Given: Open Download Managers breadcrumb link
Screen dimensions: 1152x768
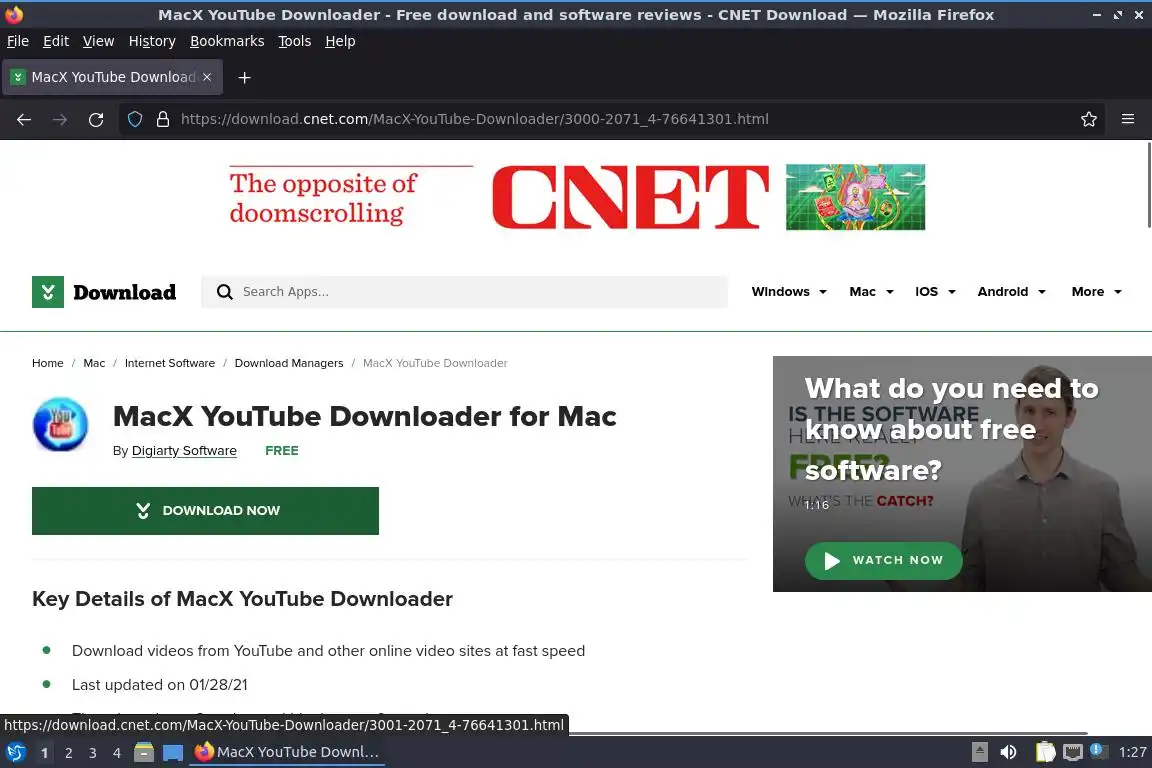Looking at the screenshot, I should coord(289,363).
